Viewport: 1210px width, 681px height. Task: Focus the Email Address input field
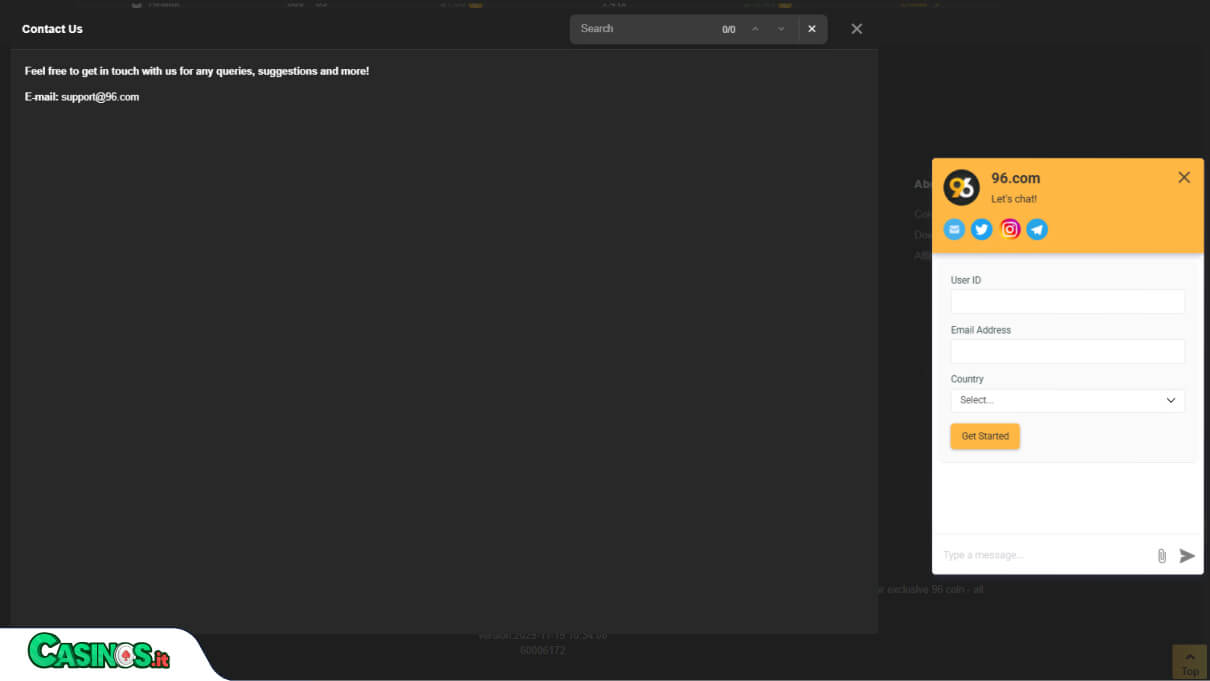tap(1068, 351)
